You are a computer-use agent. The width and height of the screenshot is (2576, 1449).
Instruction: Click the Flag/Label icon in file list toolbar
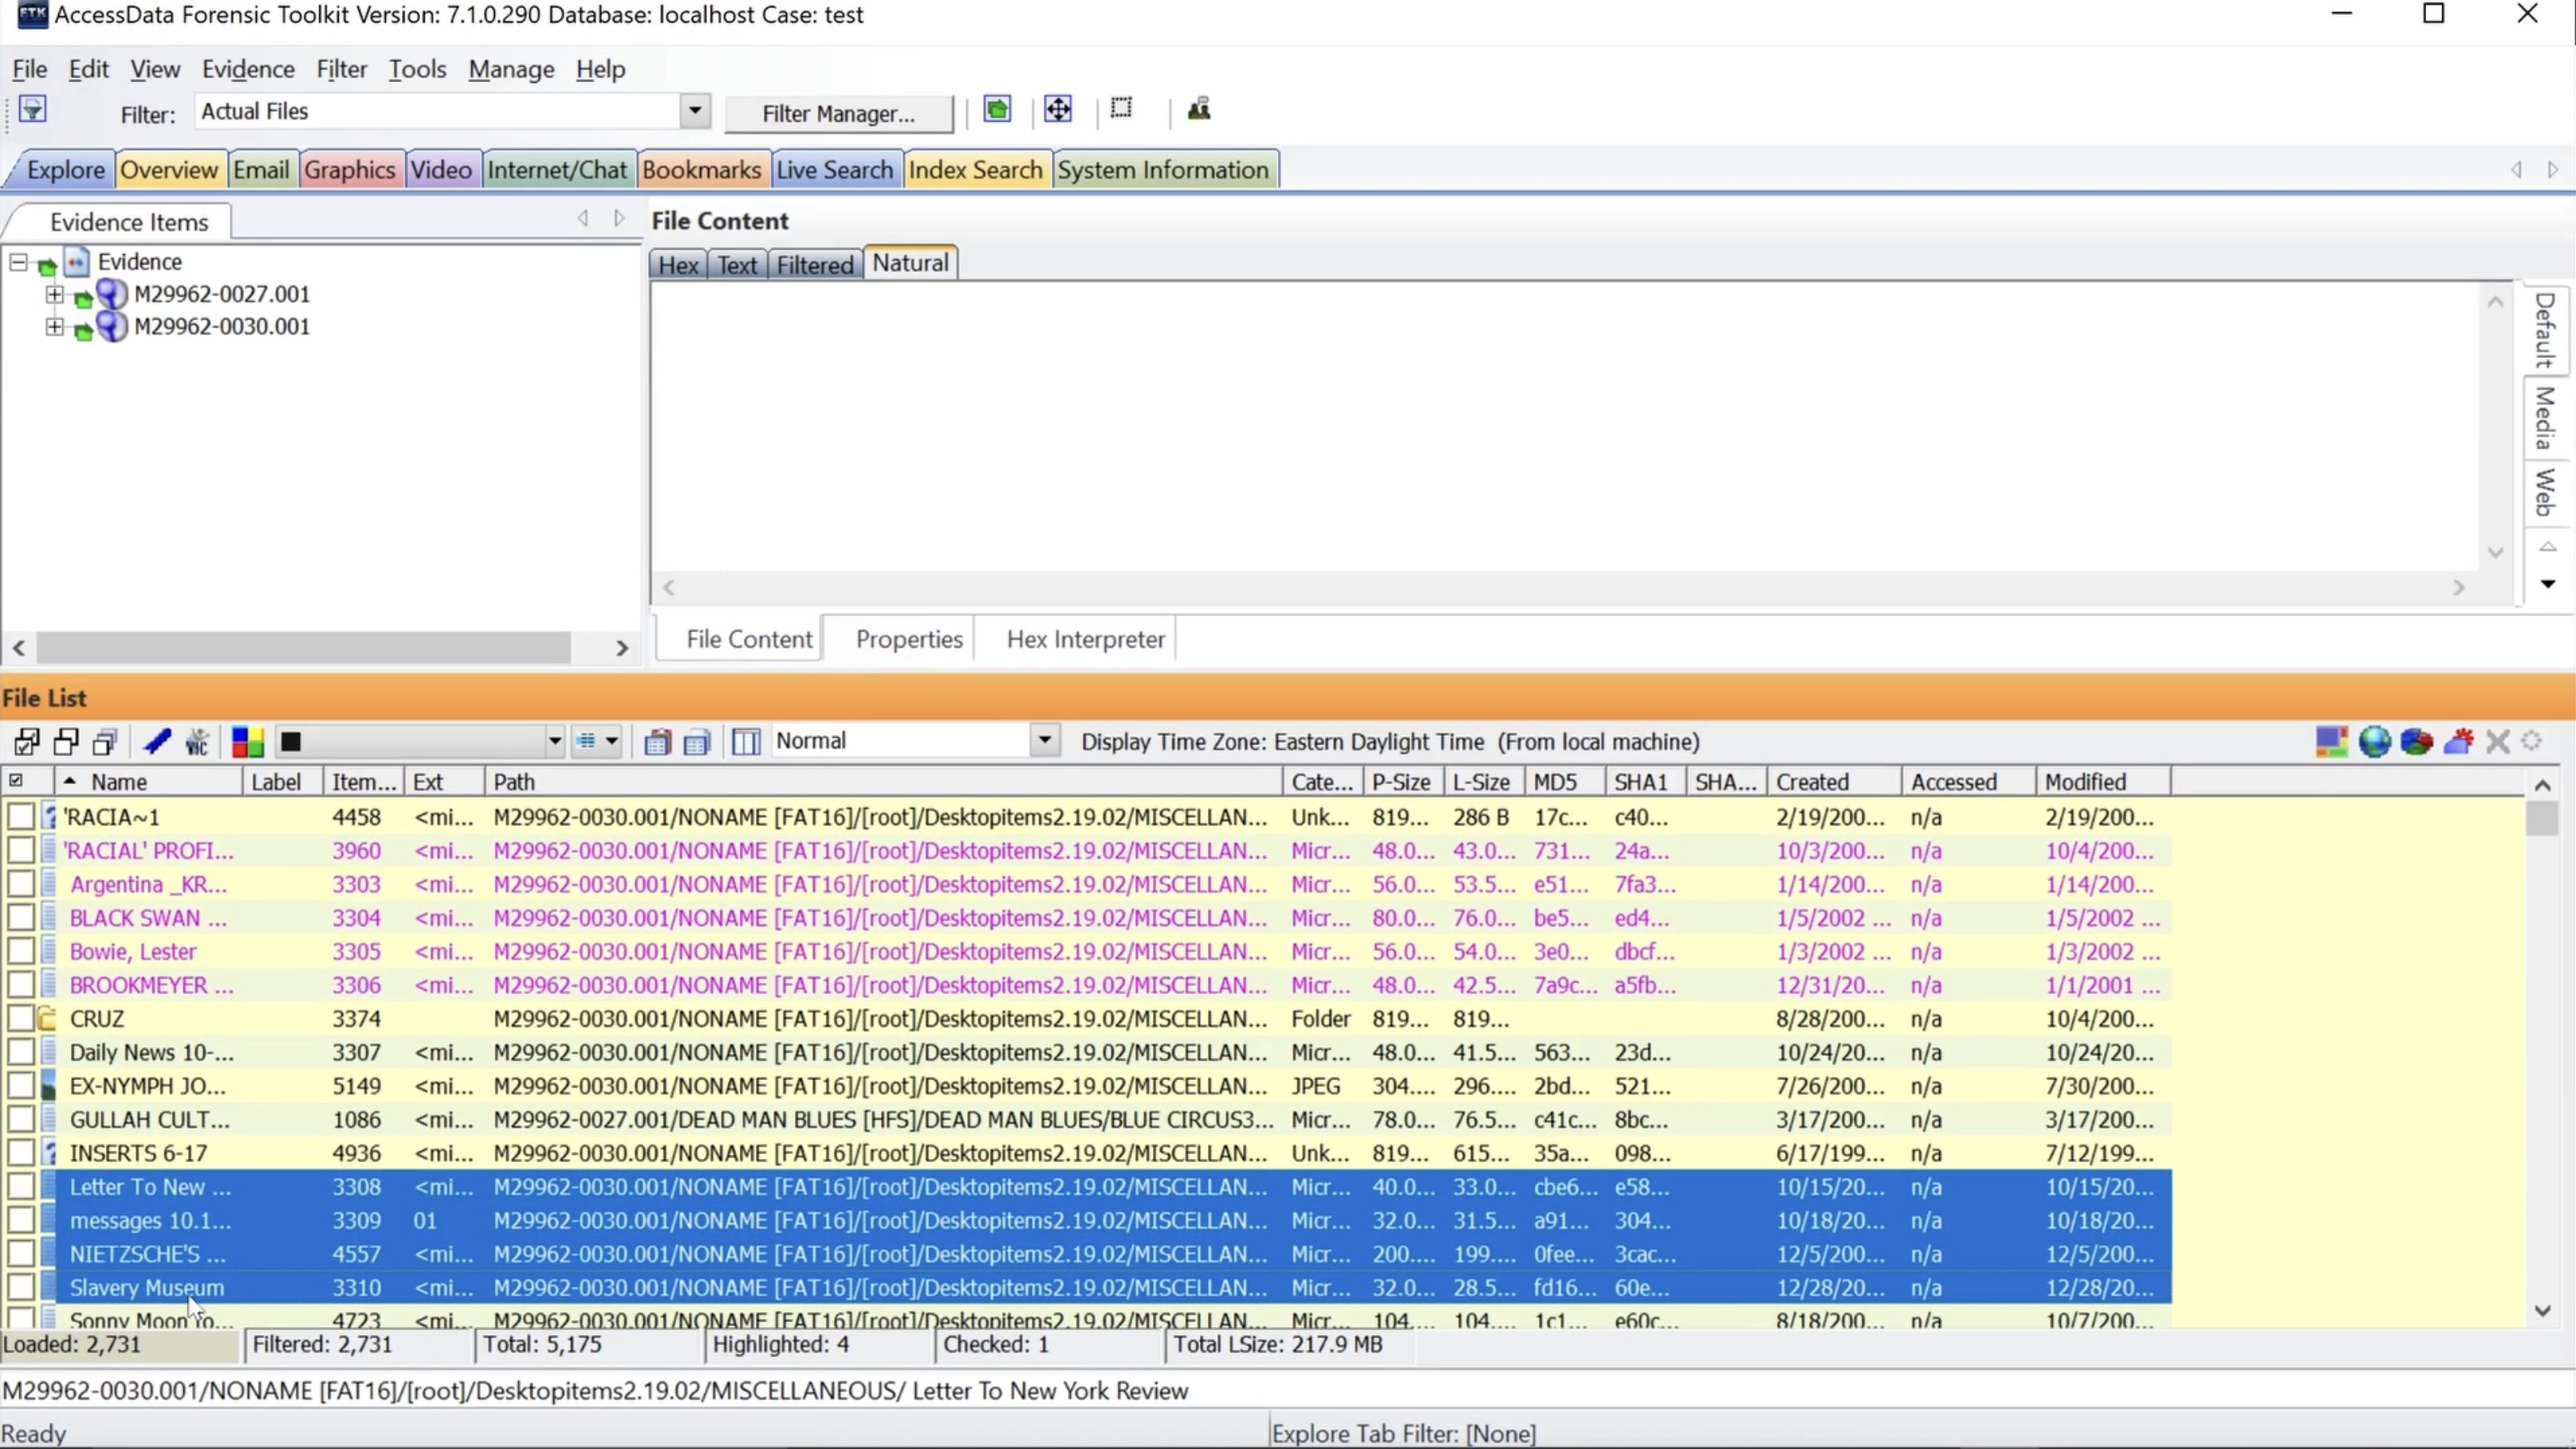(x=246, y=741)
